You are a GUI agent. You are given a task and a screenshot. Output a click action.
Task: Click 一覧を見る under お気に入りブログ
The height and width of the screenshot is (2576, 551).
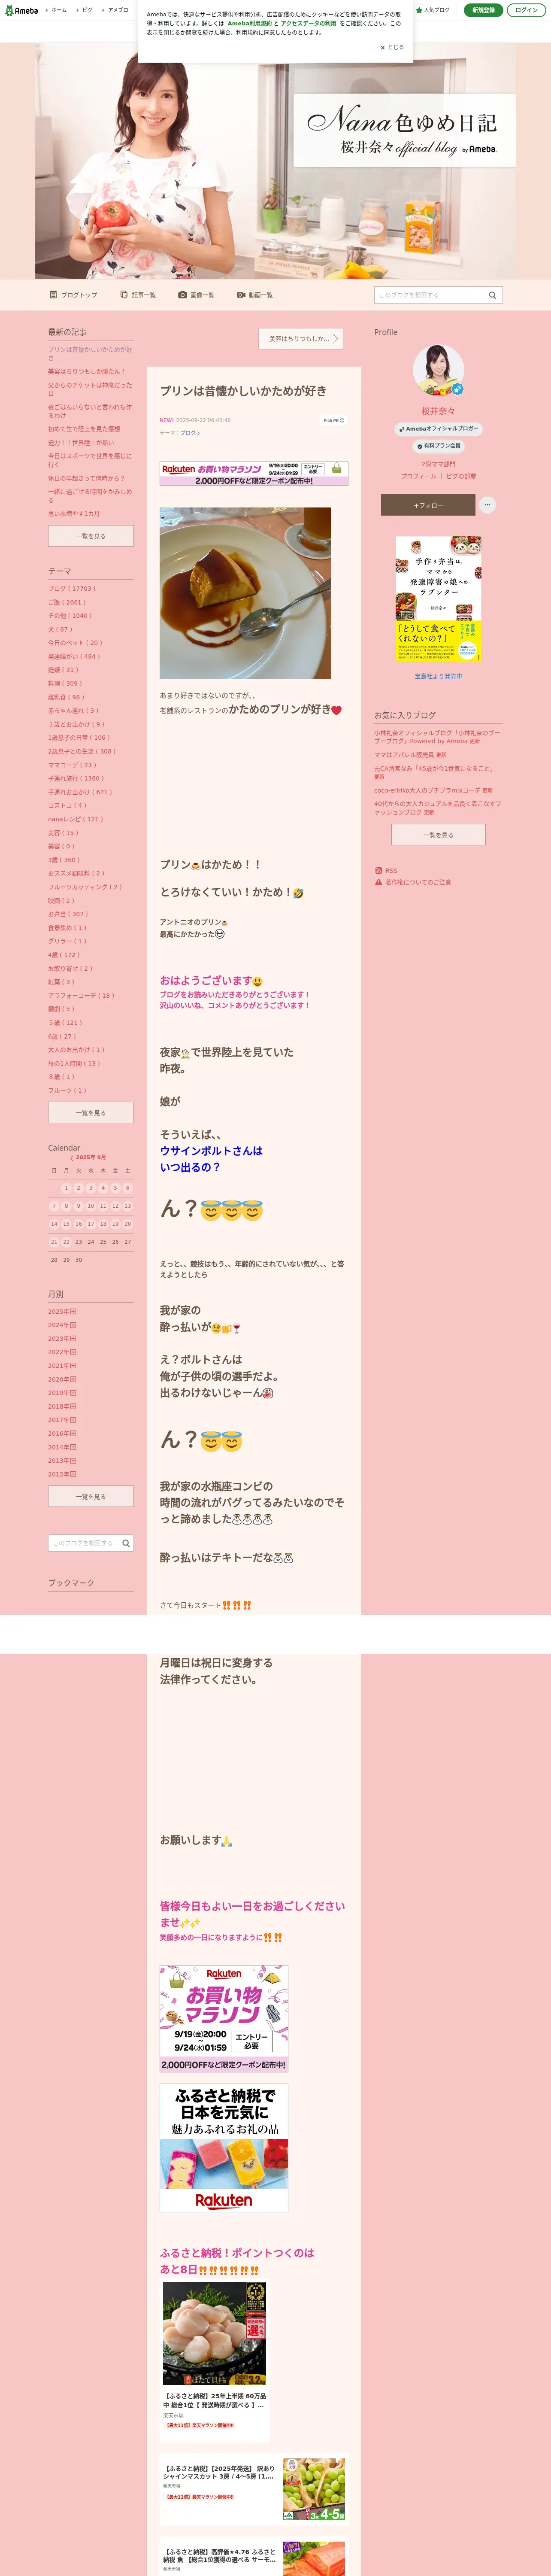[438, 834]
